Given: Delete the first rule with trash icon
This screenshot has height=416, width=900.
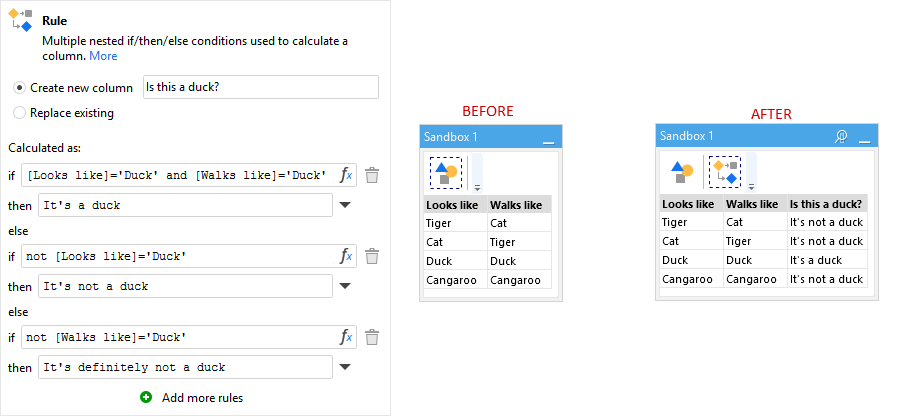Looking at the screenshot, I should [x=372, y=175].
